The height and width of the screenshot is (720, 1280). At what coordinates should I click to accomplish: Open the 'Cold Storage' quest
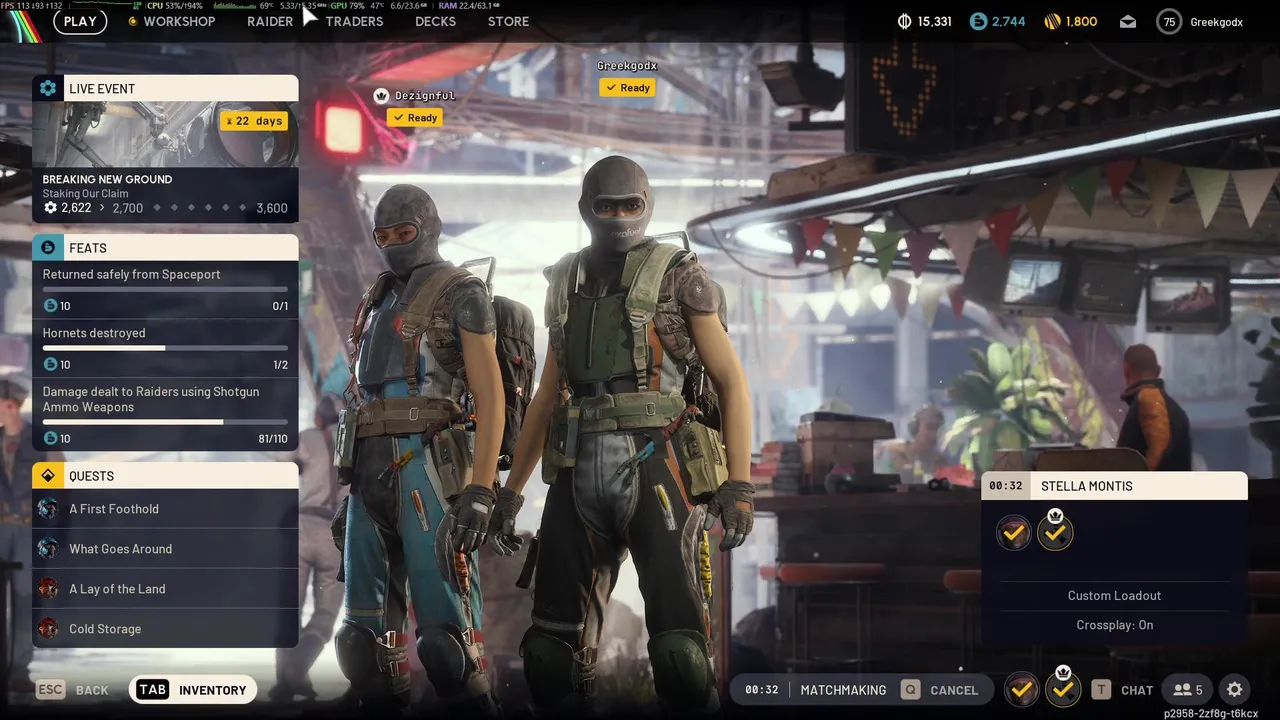[x=165, y=628]
